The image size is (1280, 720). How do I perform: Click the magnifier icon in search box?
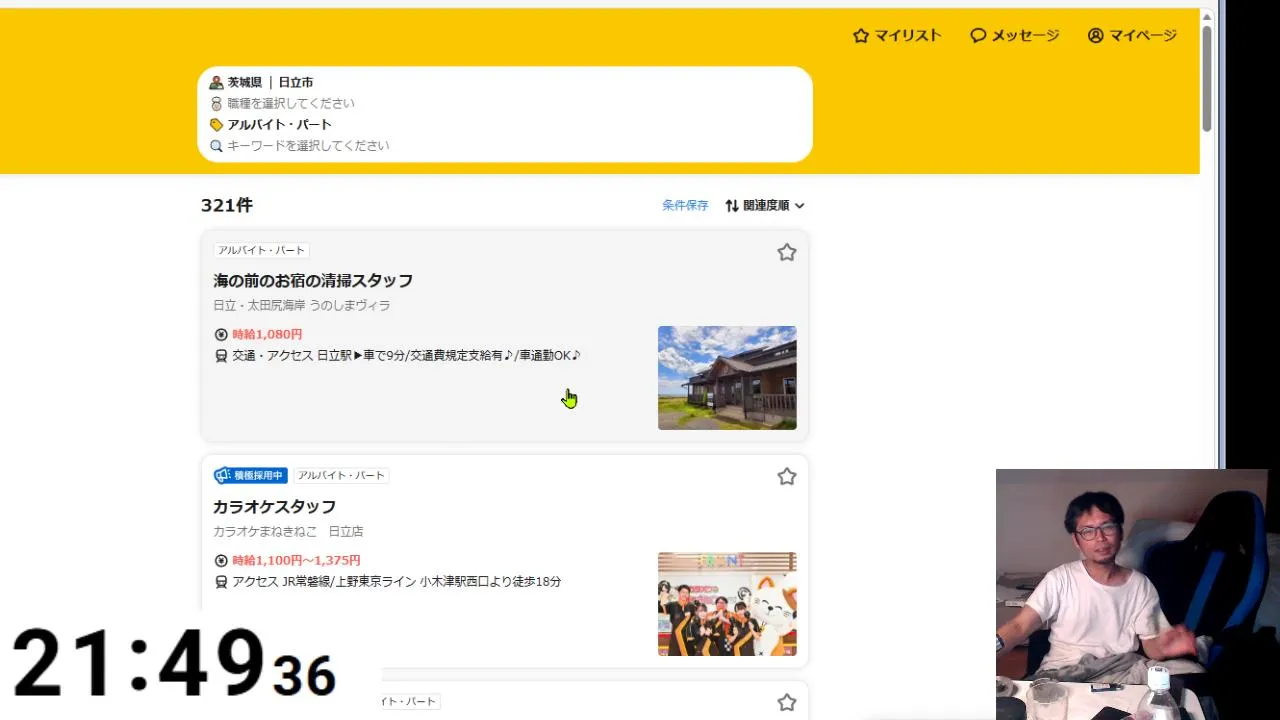click(x=216, y=145)
